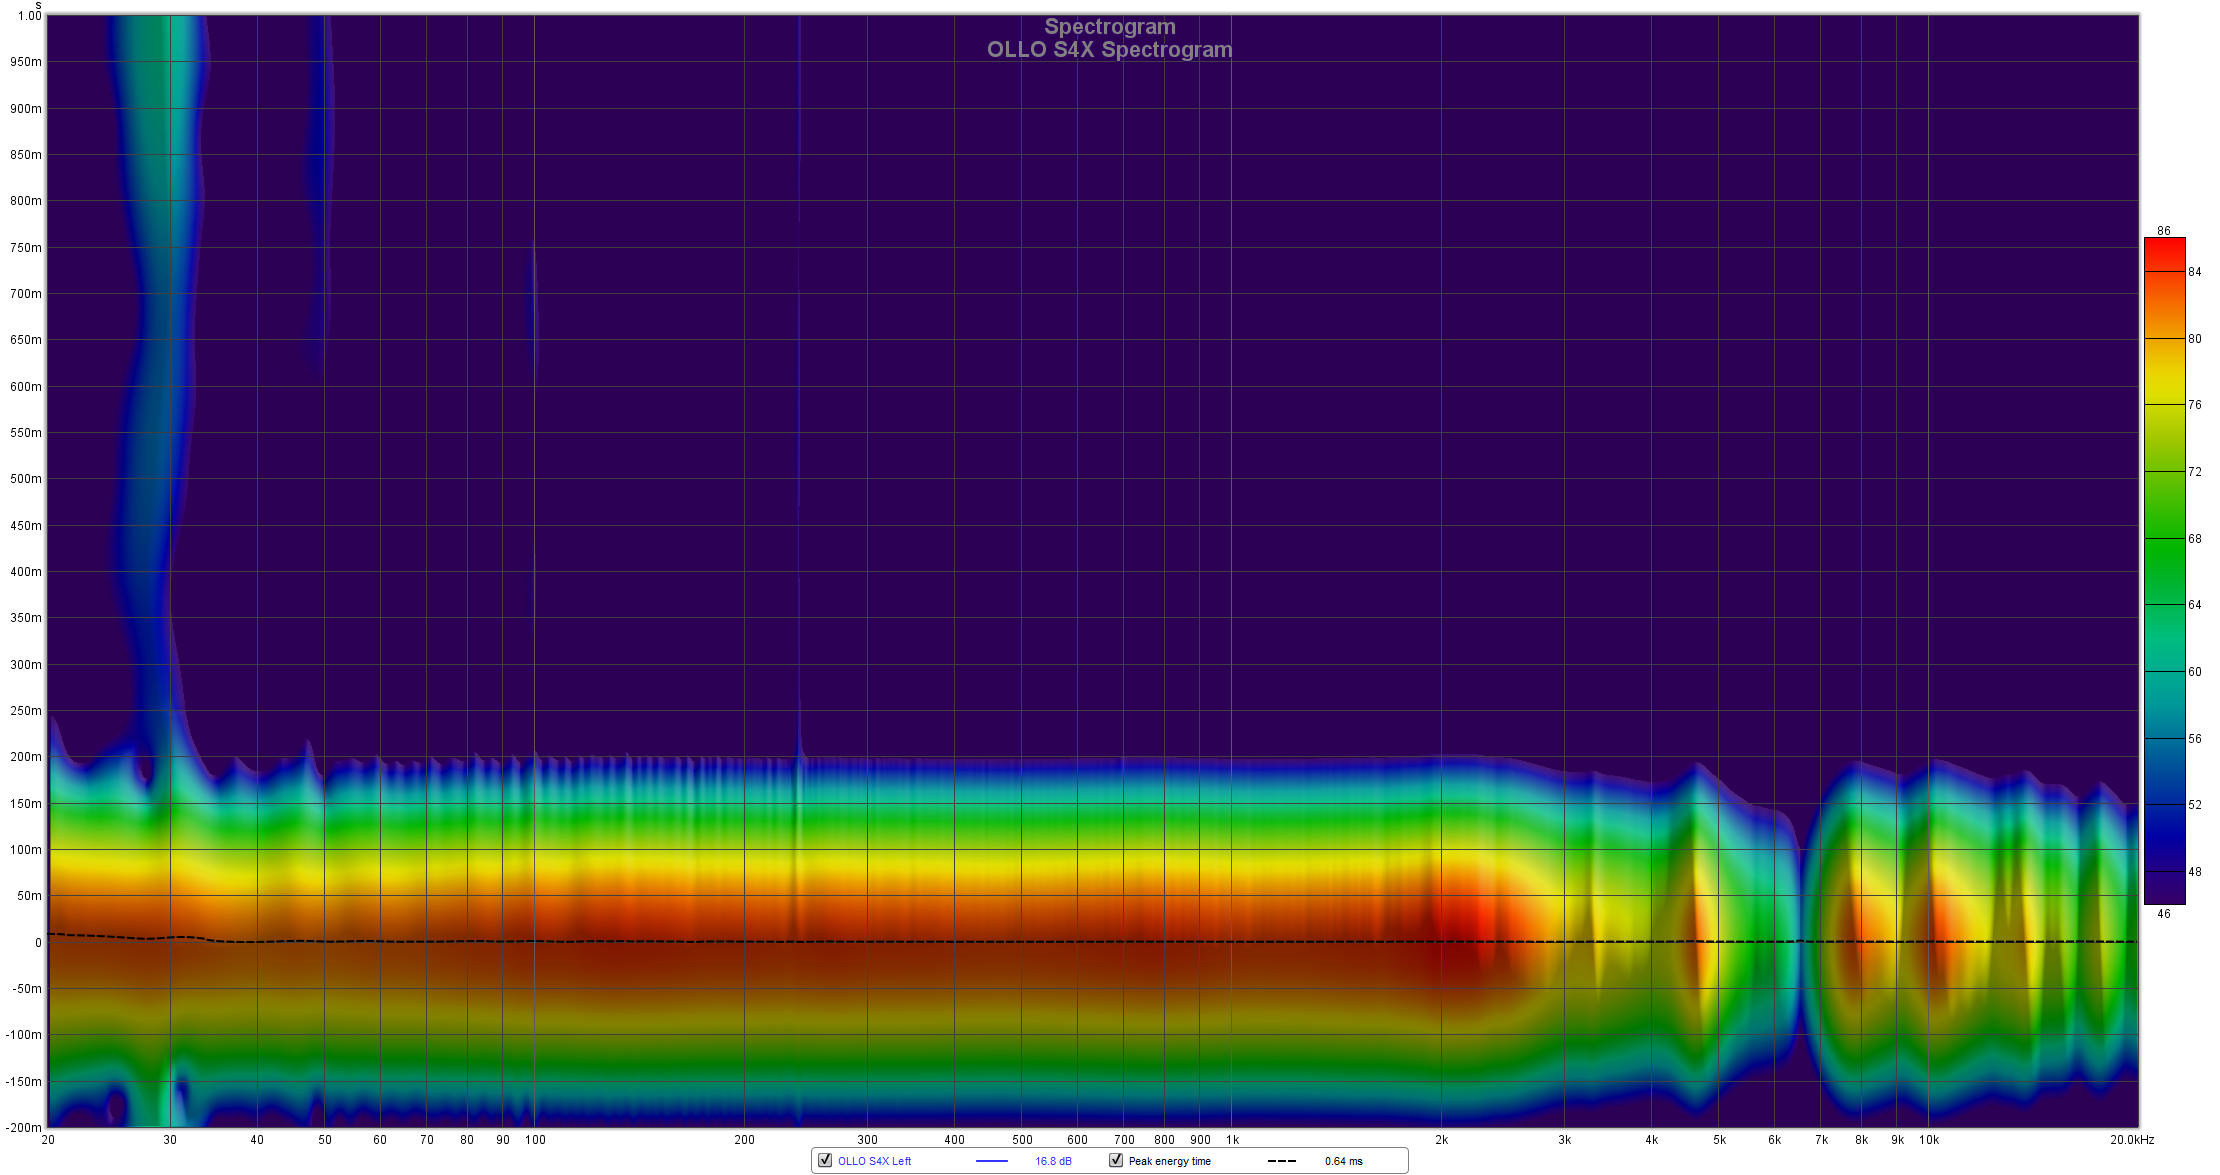Click the 0.64 ms peak energy readout
The image size is (2220, 1175).
pyautogui.click(x=1343, y=1161)
